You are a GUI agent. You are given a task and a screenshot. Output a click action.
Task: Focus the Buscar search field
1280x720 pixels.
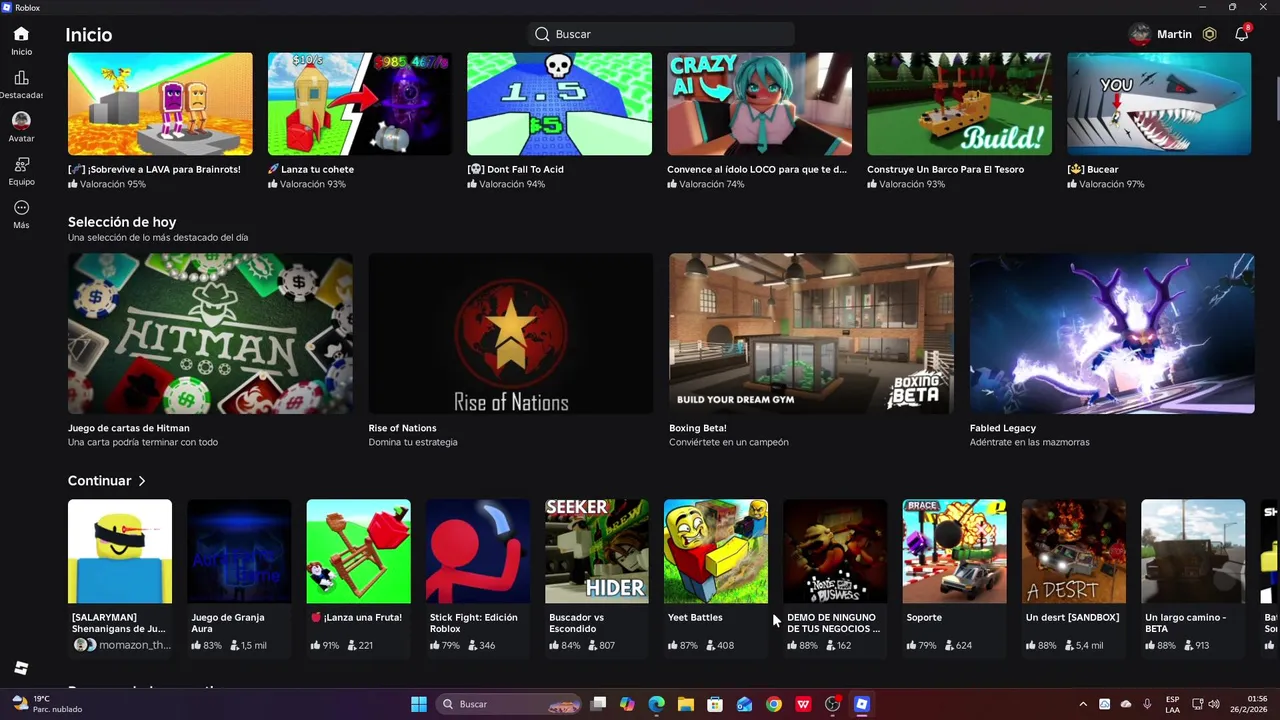[x=661, y=34]
